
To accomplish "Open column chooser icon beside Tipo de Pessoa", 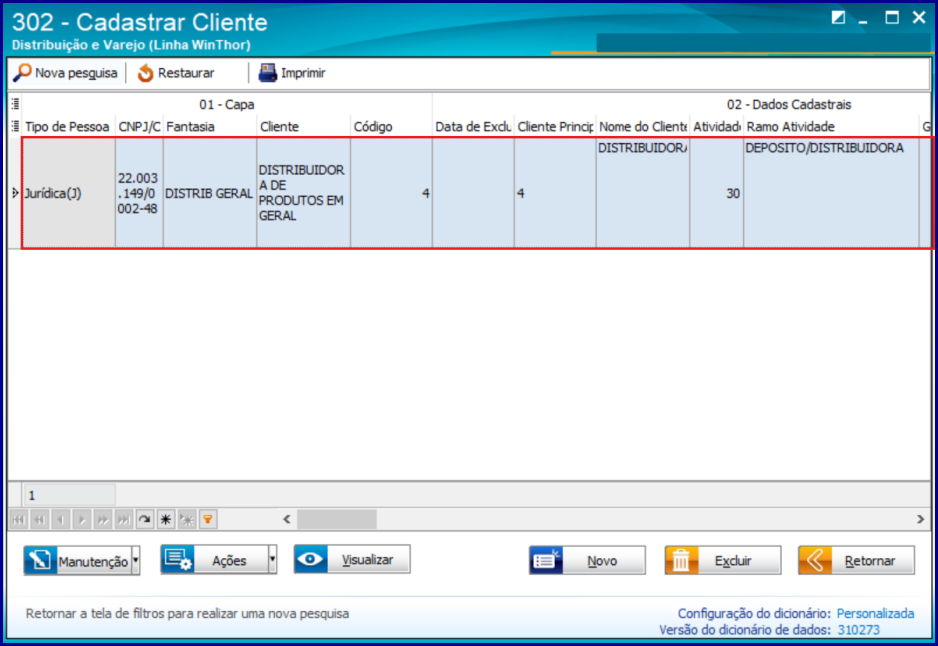I will [15, 126].
